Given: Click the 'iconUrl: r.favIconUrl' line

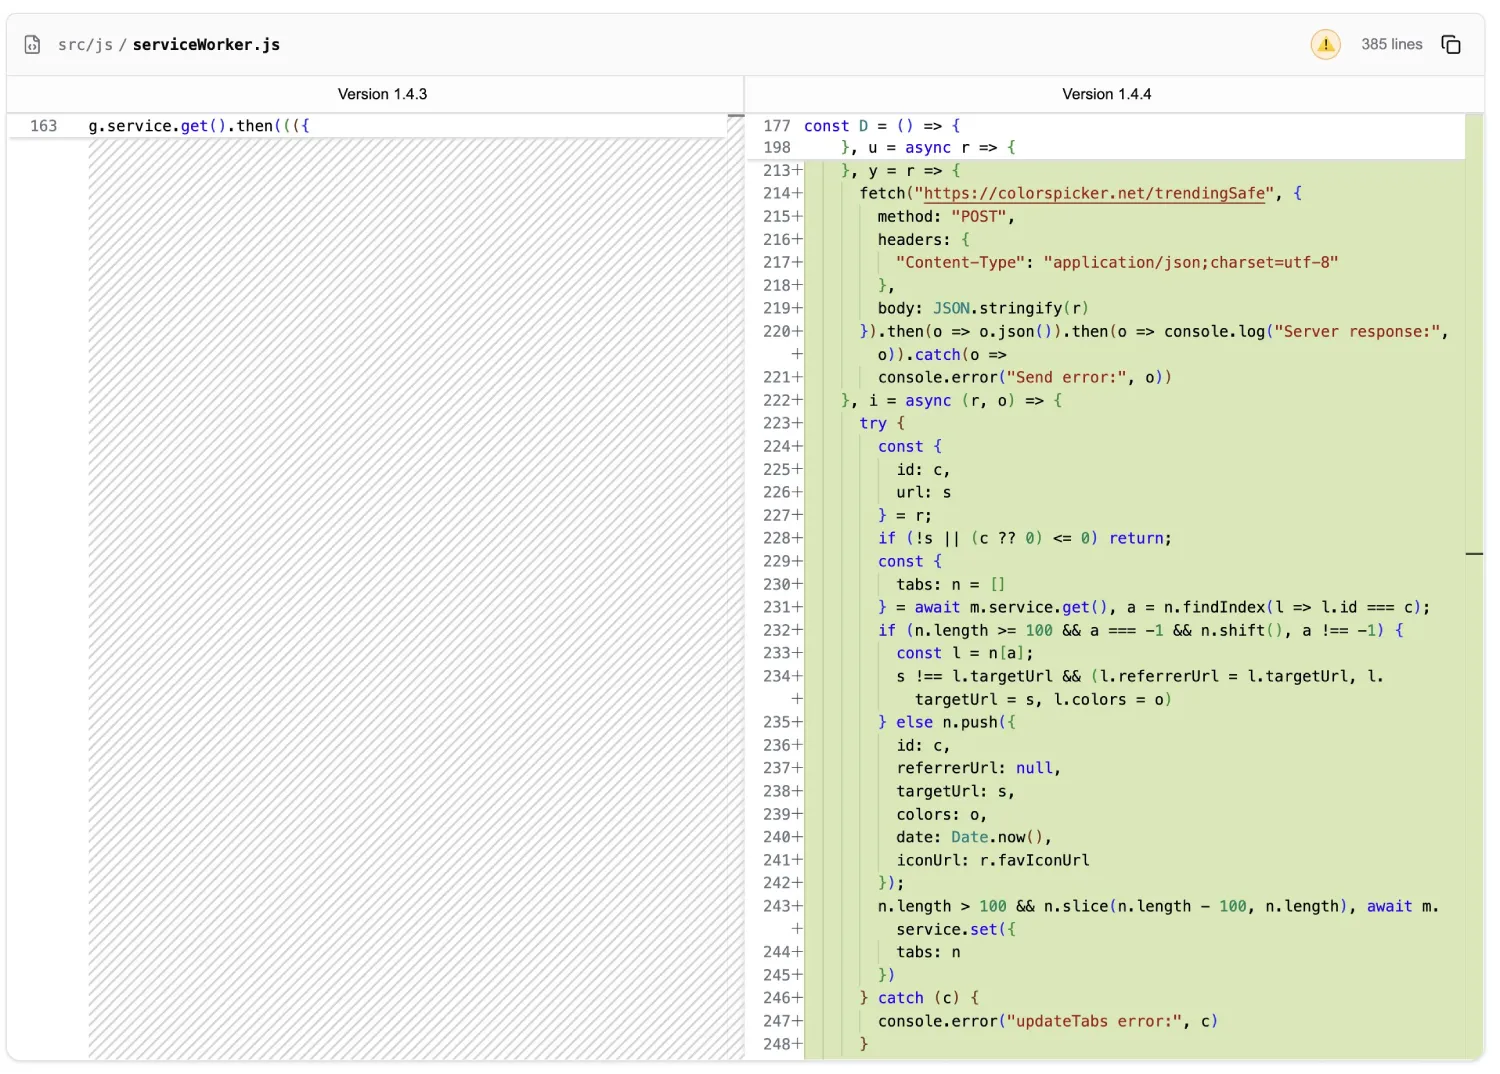Looking at the screenshot, I should (992, 861).
